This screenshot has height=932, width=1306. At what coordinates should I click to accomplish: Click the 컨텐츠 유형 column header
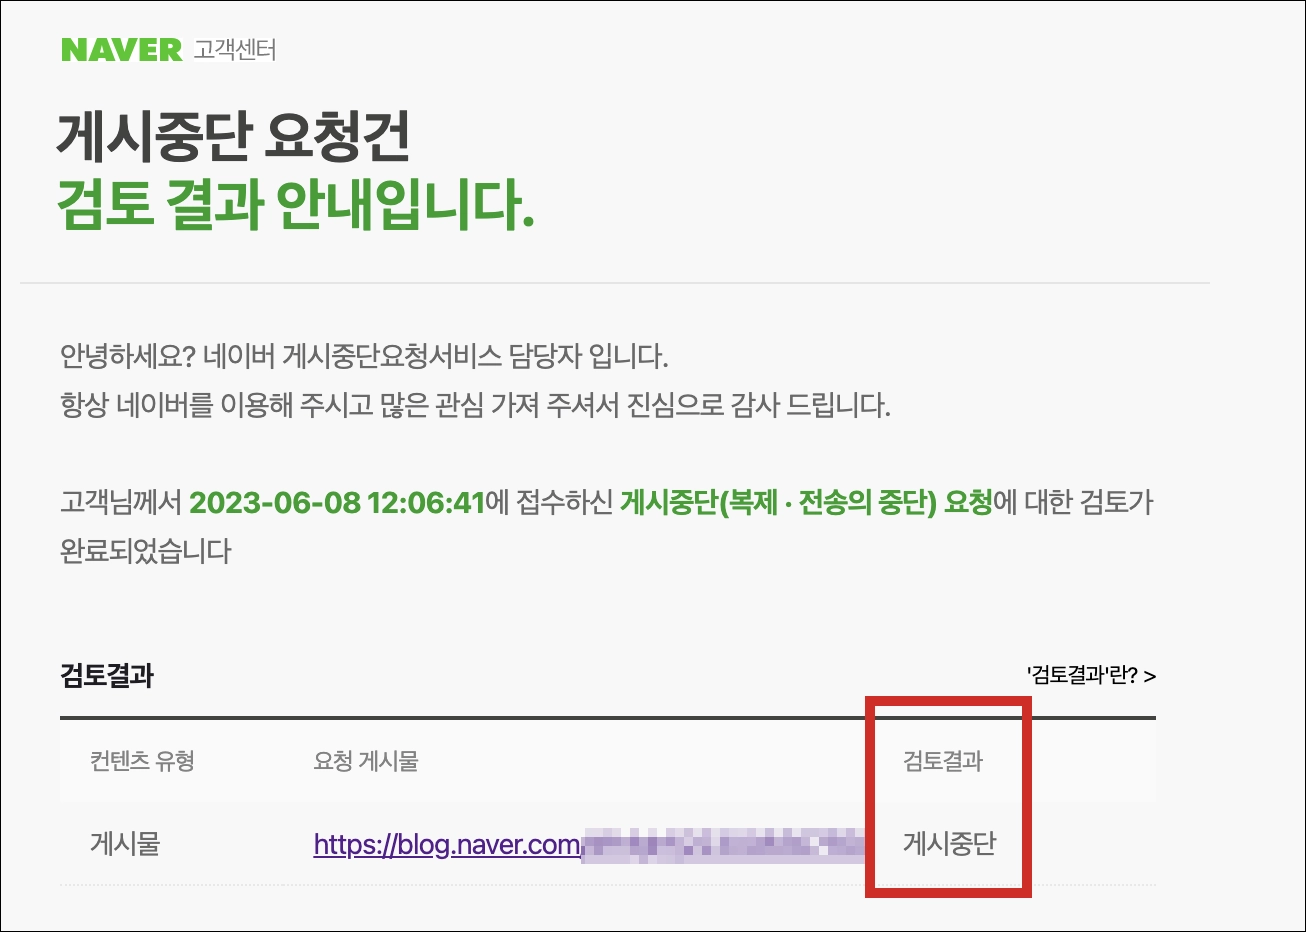142,761
